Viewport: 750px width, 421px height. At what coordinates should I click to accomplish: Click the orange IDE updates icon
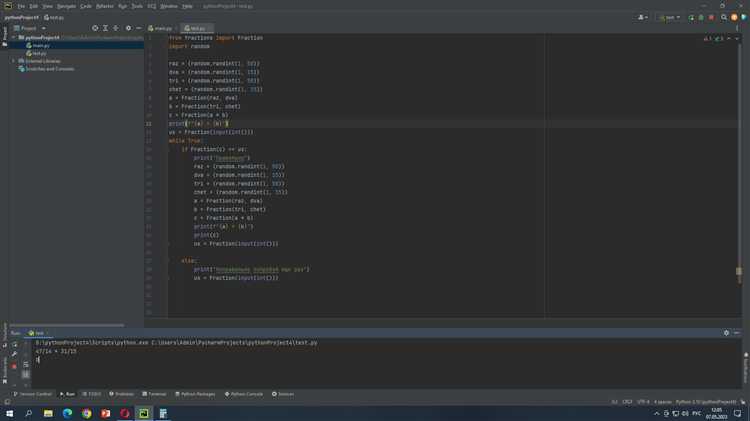(x=734, y=18)
